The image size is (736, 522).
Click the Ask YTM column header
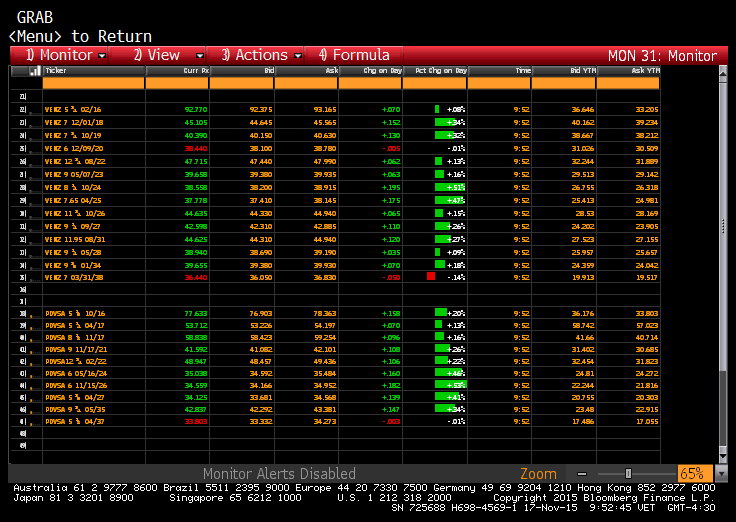pyautogui.click(x=645, y=71)
